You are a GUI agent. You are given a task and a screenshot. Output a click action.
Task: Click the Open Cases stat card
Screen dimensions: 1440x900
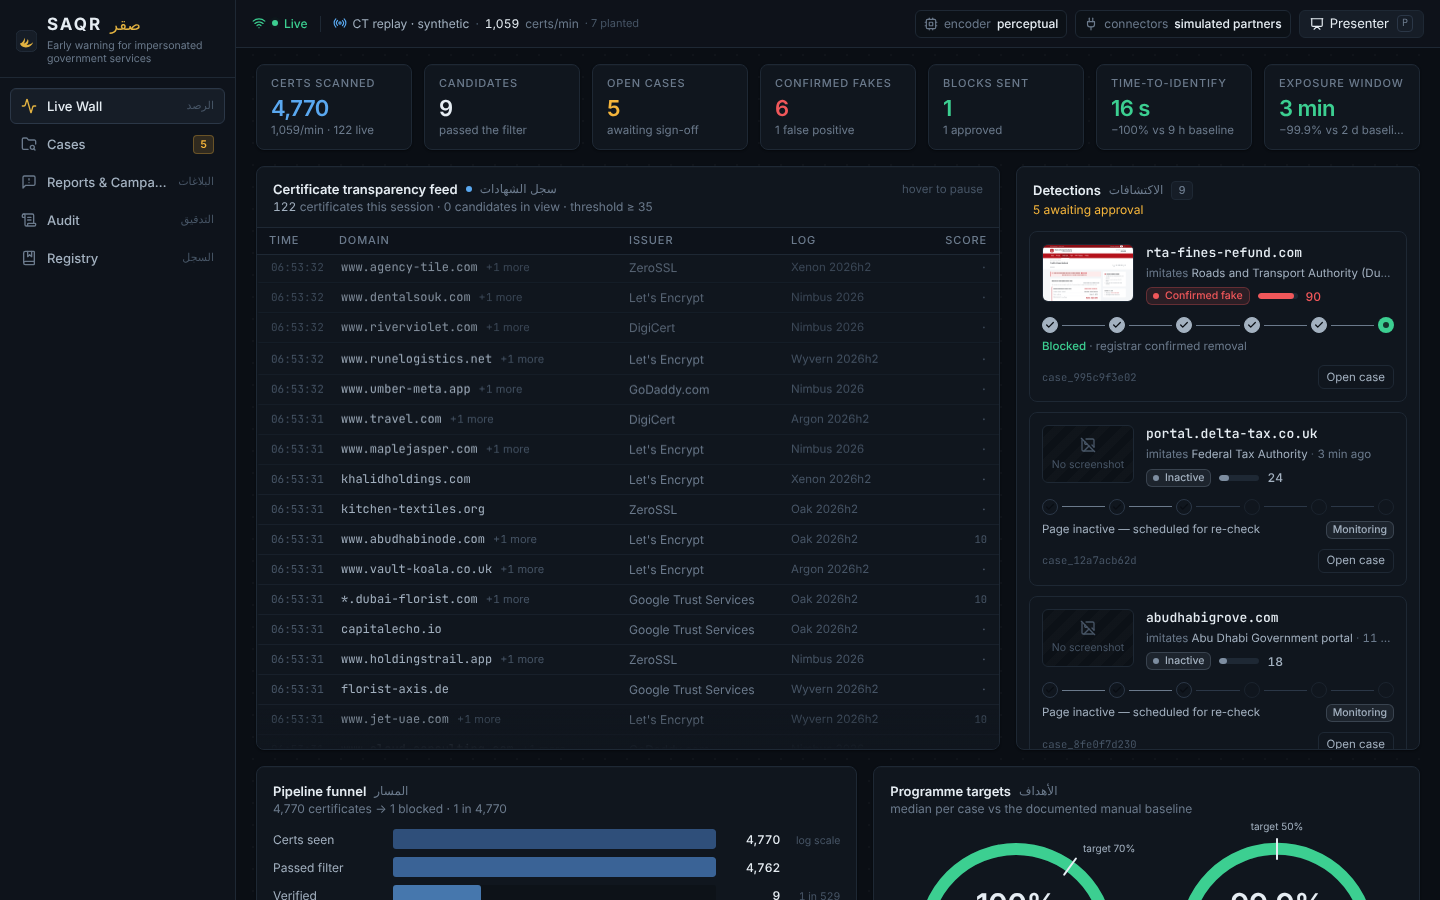[670, 107]
